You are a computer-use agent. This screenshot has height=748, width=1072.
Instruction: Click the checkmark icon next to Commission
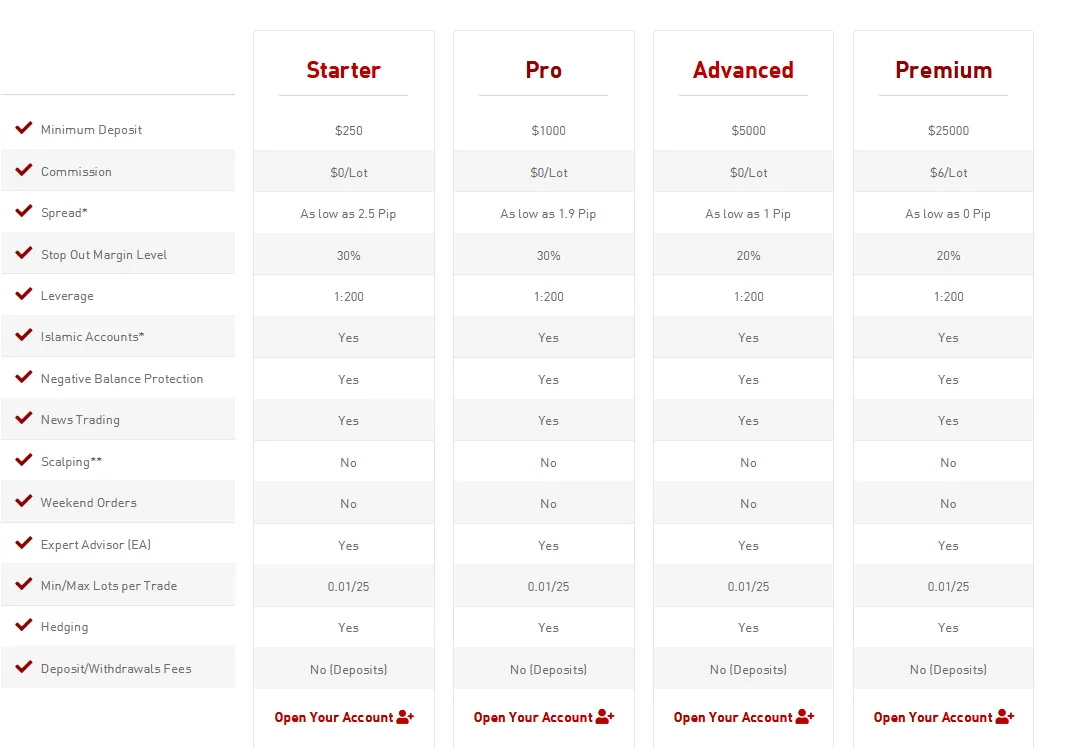24,170
